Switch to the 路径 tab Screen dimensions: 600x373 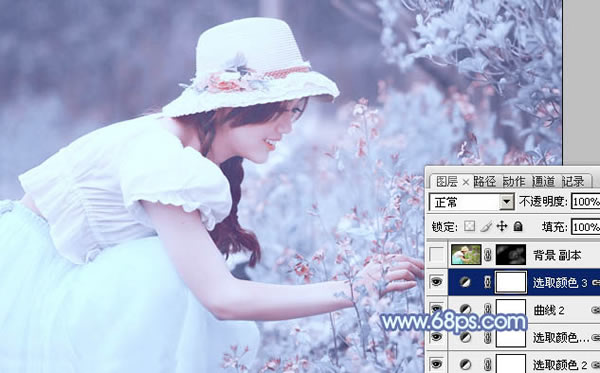click(484, 182)
